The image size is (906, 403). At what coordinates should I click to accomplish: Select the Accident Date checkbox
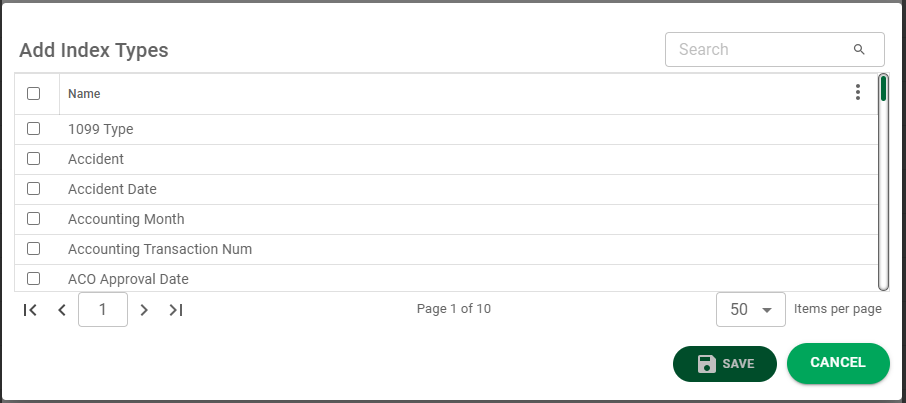pyautogui.click(x=34, y=188)
